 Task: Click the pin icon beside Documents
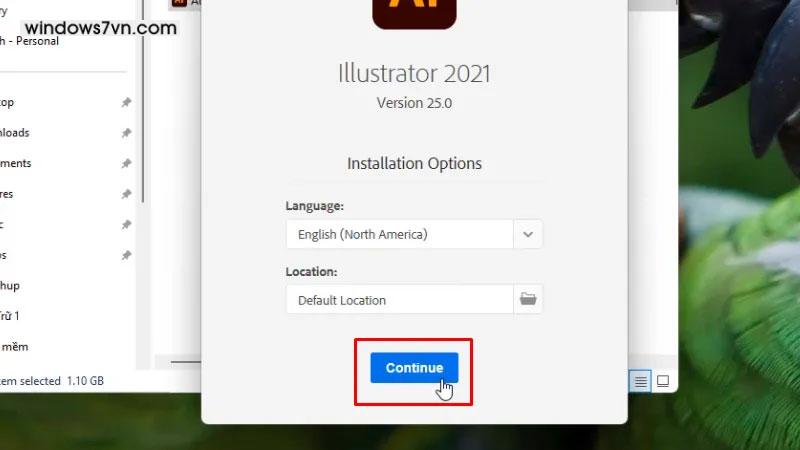click(126, 164)
